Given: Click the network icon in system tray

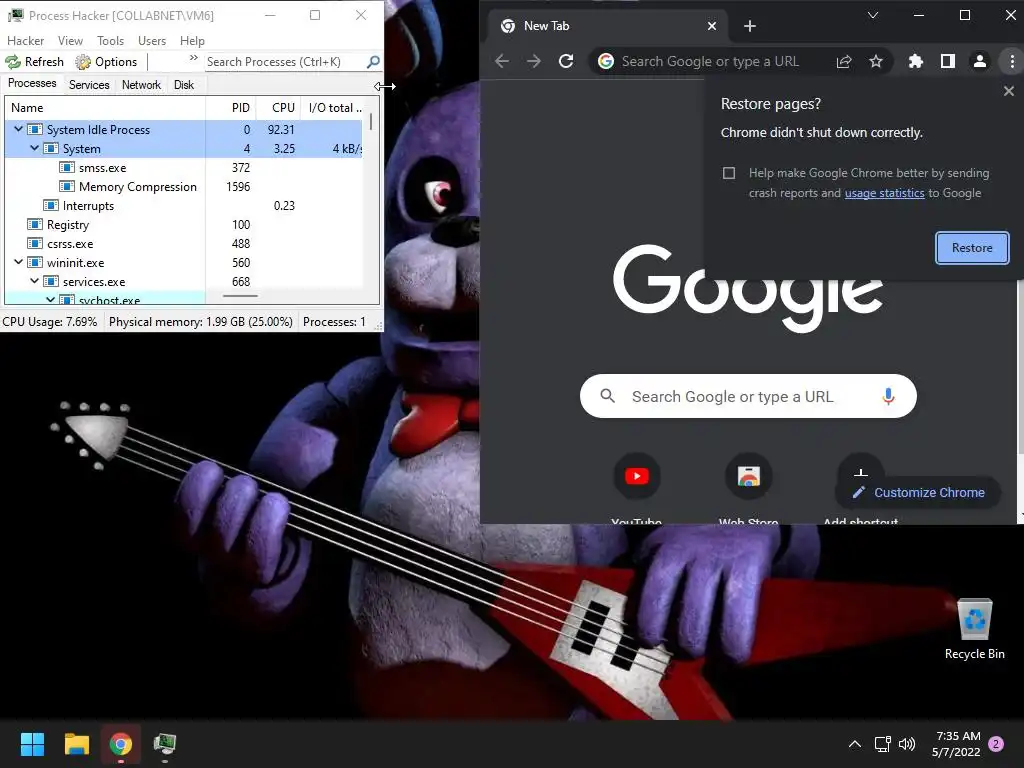Looking at the screenshot, I should (883, 744).
